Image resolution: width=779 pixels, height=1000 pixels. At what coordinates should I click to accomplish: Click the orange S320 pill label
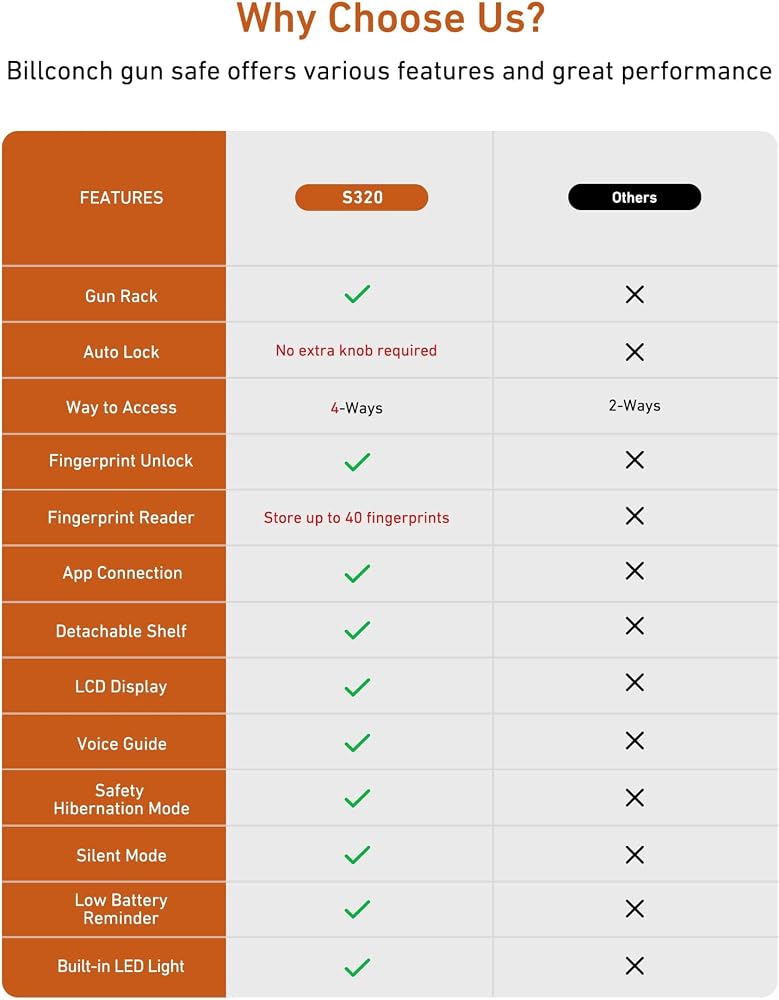[x=362, y=197]
